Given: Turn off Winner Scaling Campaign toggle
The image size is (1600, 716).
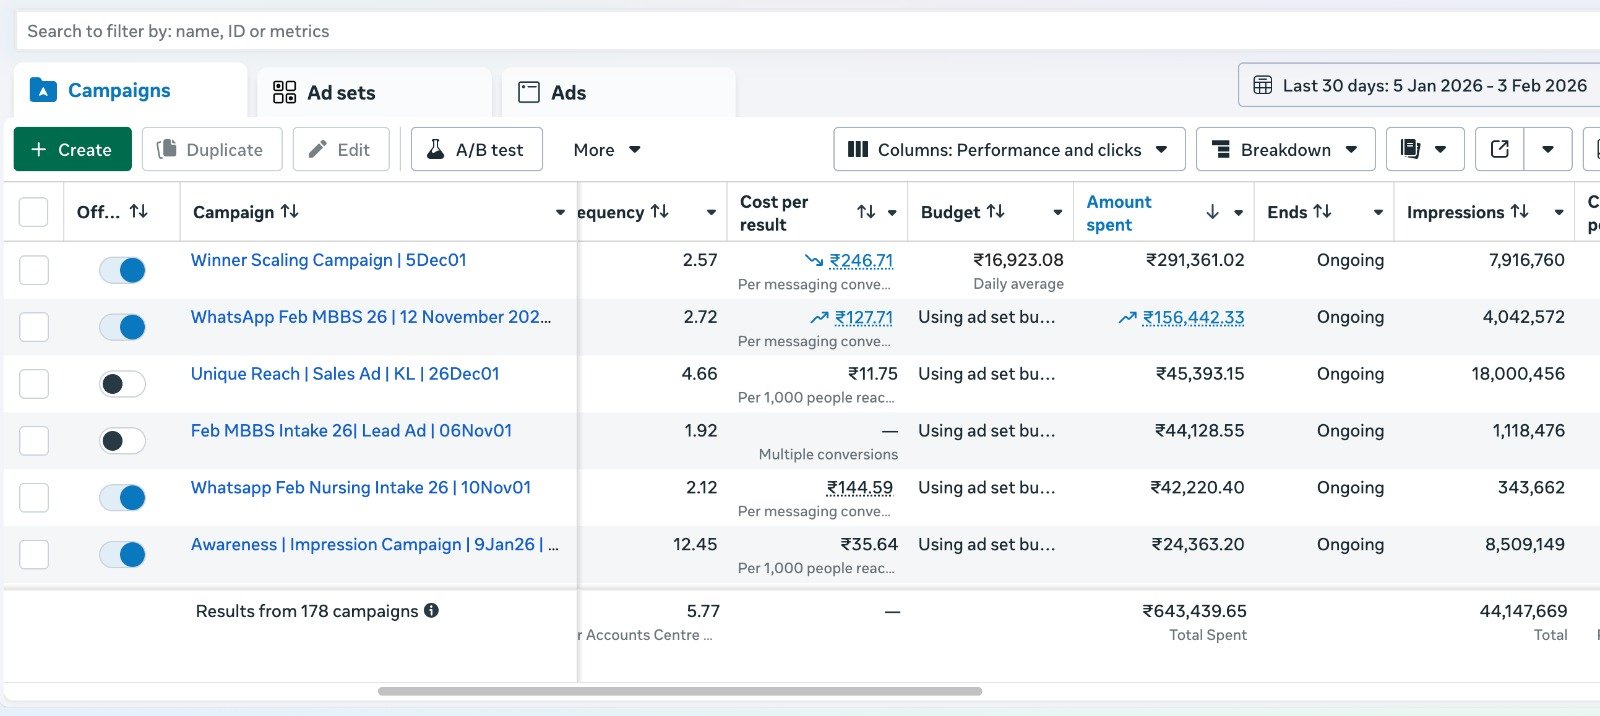Looking at the screenshot, I should [x=123, y=270].
